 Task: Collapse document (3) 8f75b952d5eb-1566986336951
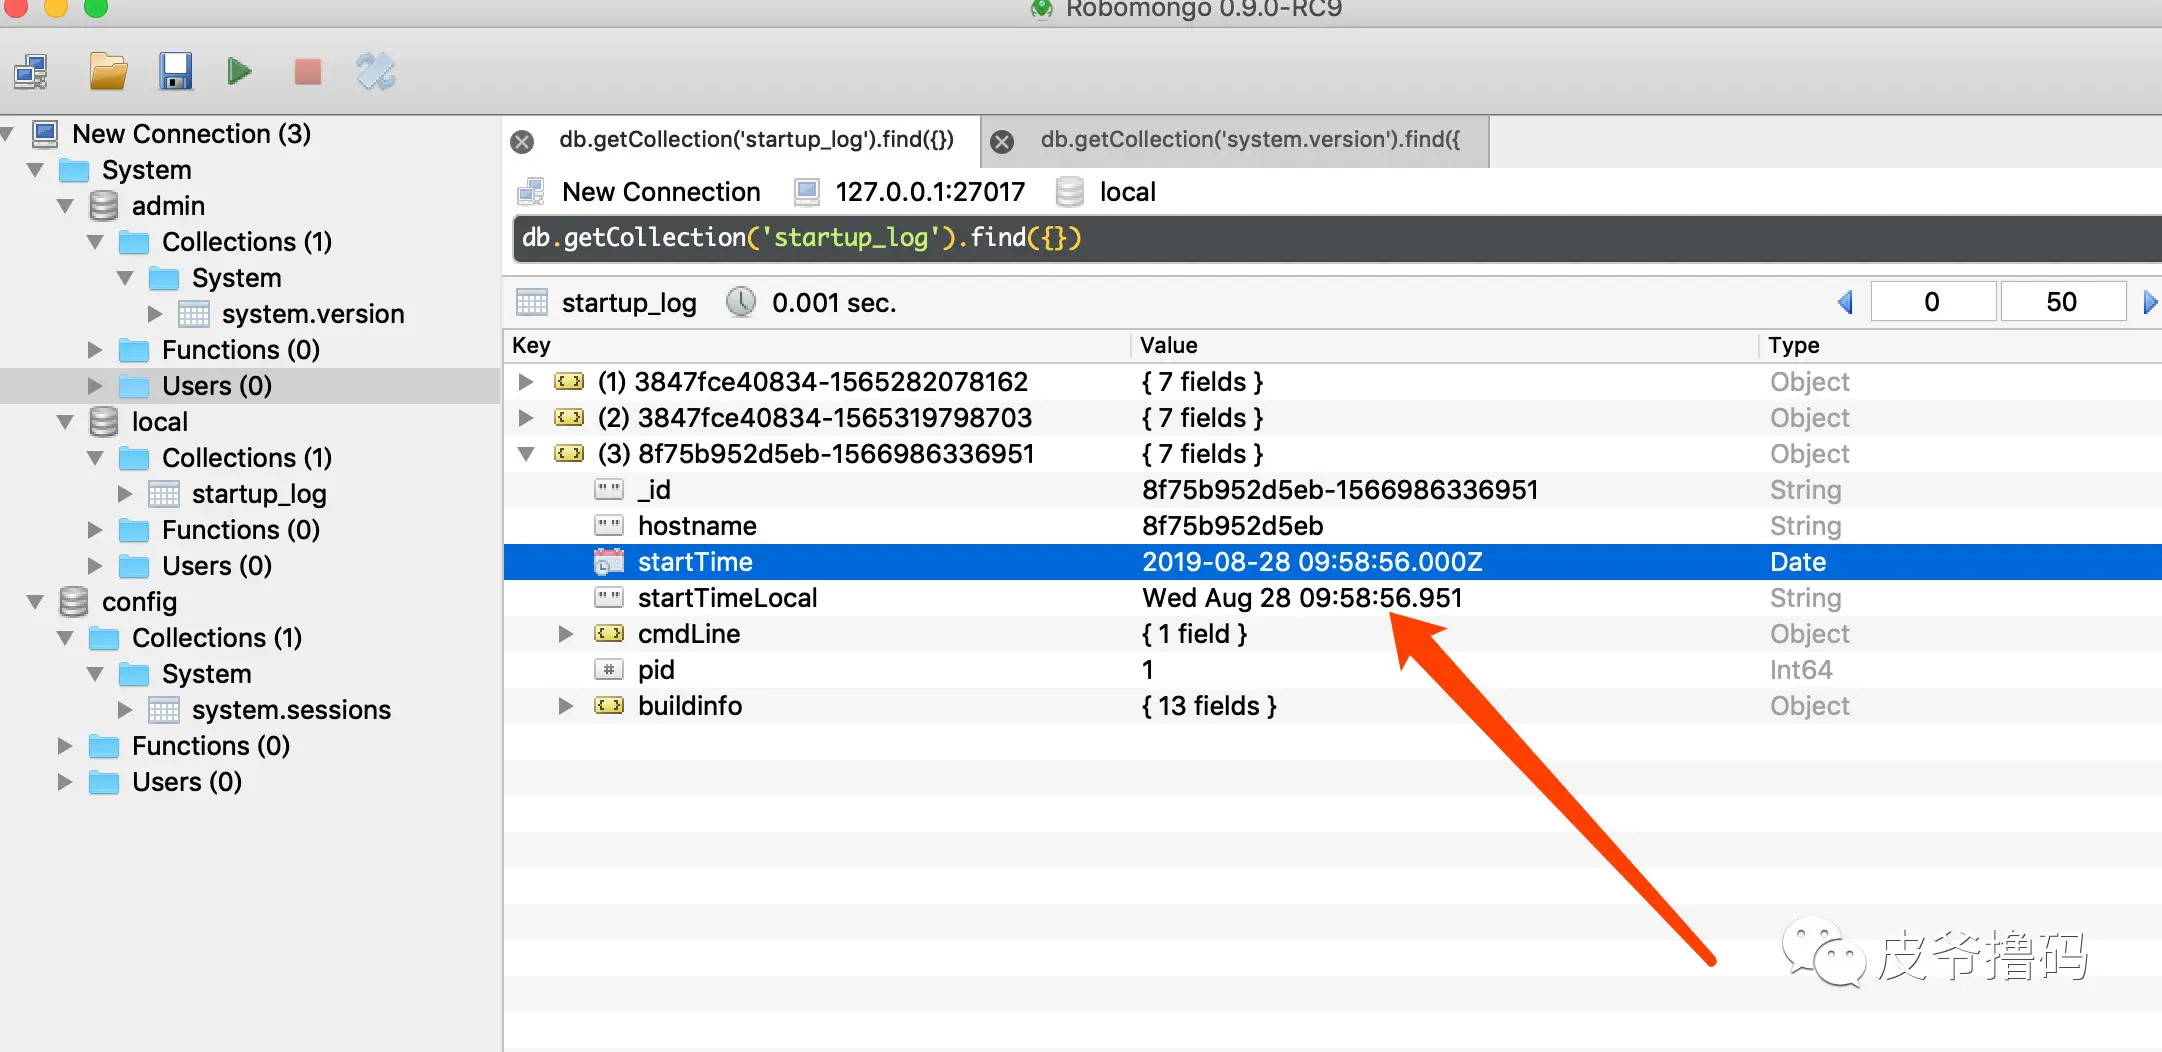(x=526, y=454)
